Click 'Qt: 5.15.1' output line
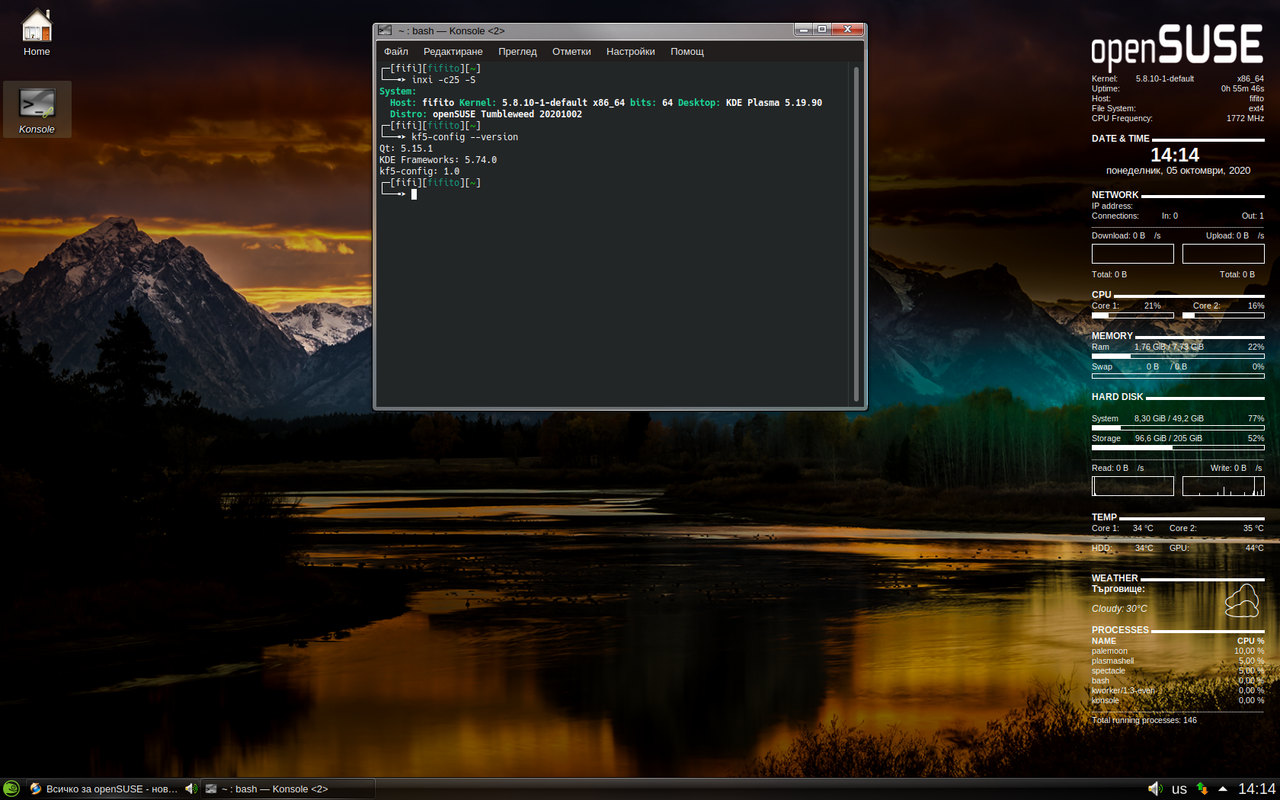 (406, 149)
